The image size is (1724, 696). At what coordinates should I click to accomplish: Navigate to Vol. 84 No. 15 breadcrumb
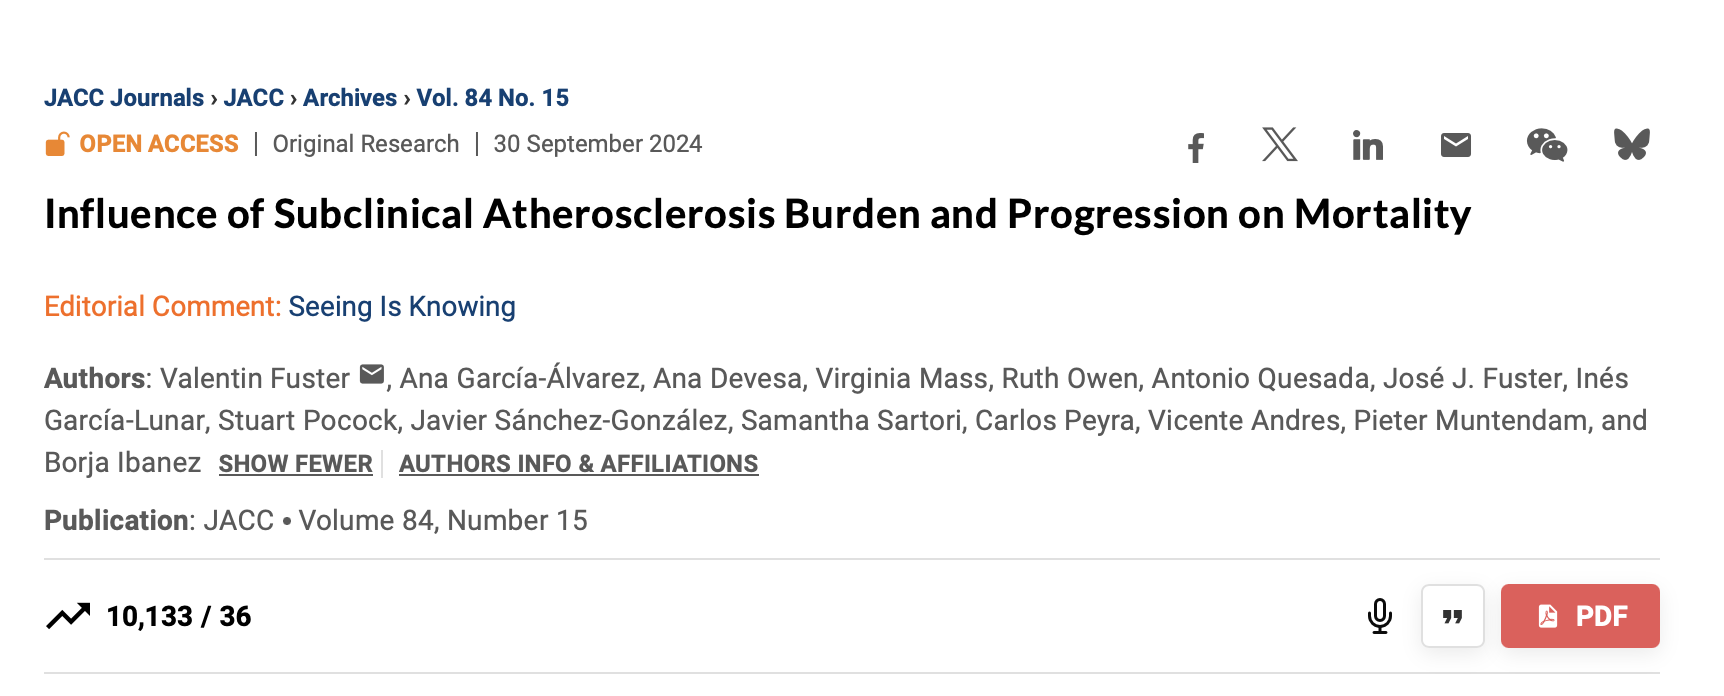[492, 98]
